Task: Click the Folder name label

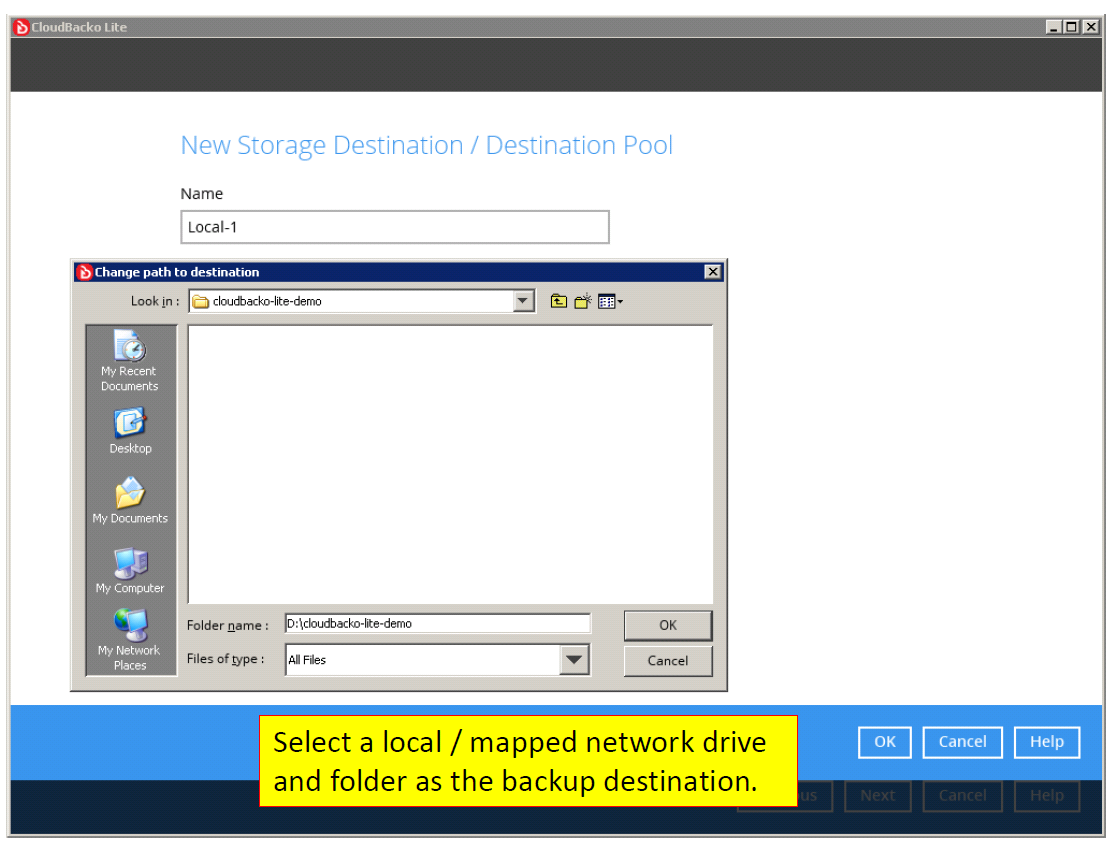Action: coord(228,625)
